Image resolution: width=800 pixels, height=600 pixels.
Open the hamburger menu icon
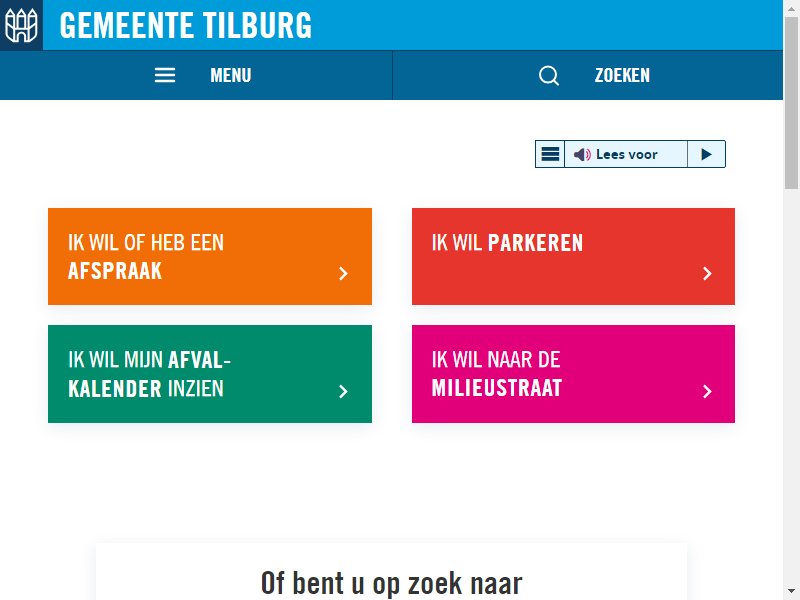pos(165,75)
